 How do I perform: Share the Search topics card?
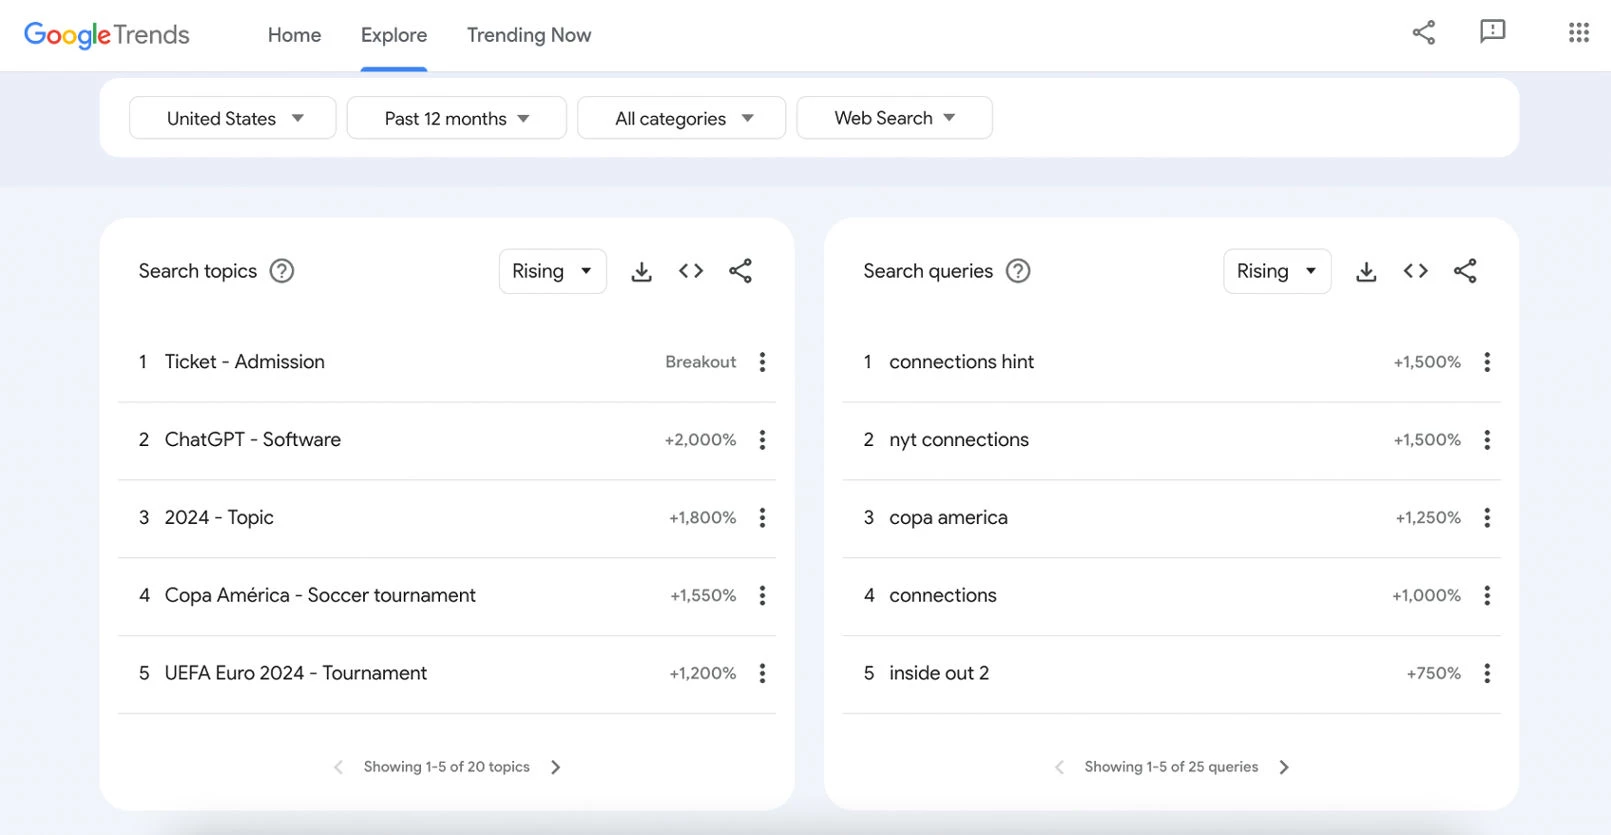click(x=740, y=271)
